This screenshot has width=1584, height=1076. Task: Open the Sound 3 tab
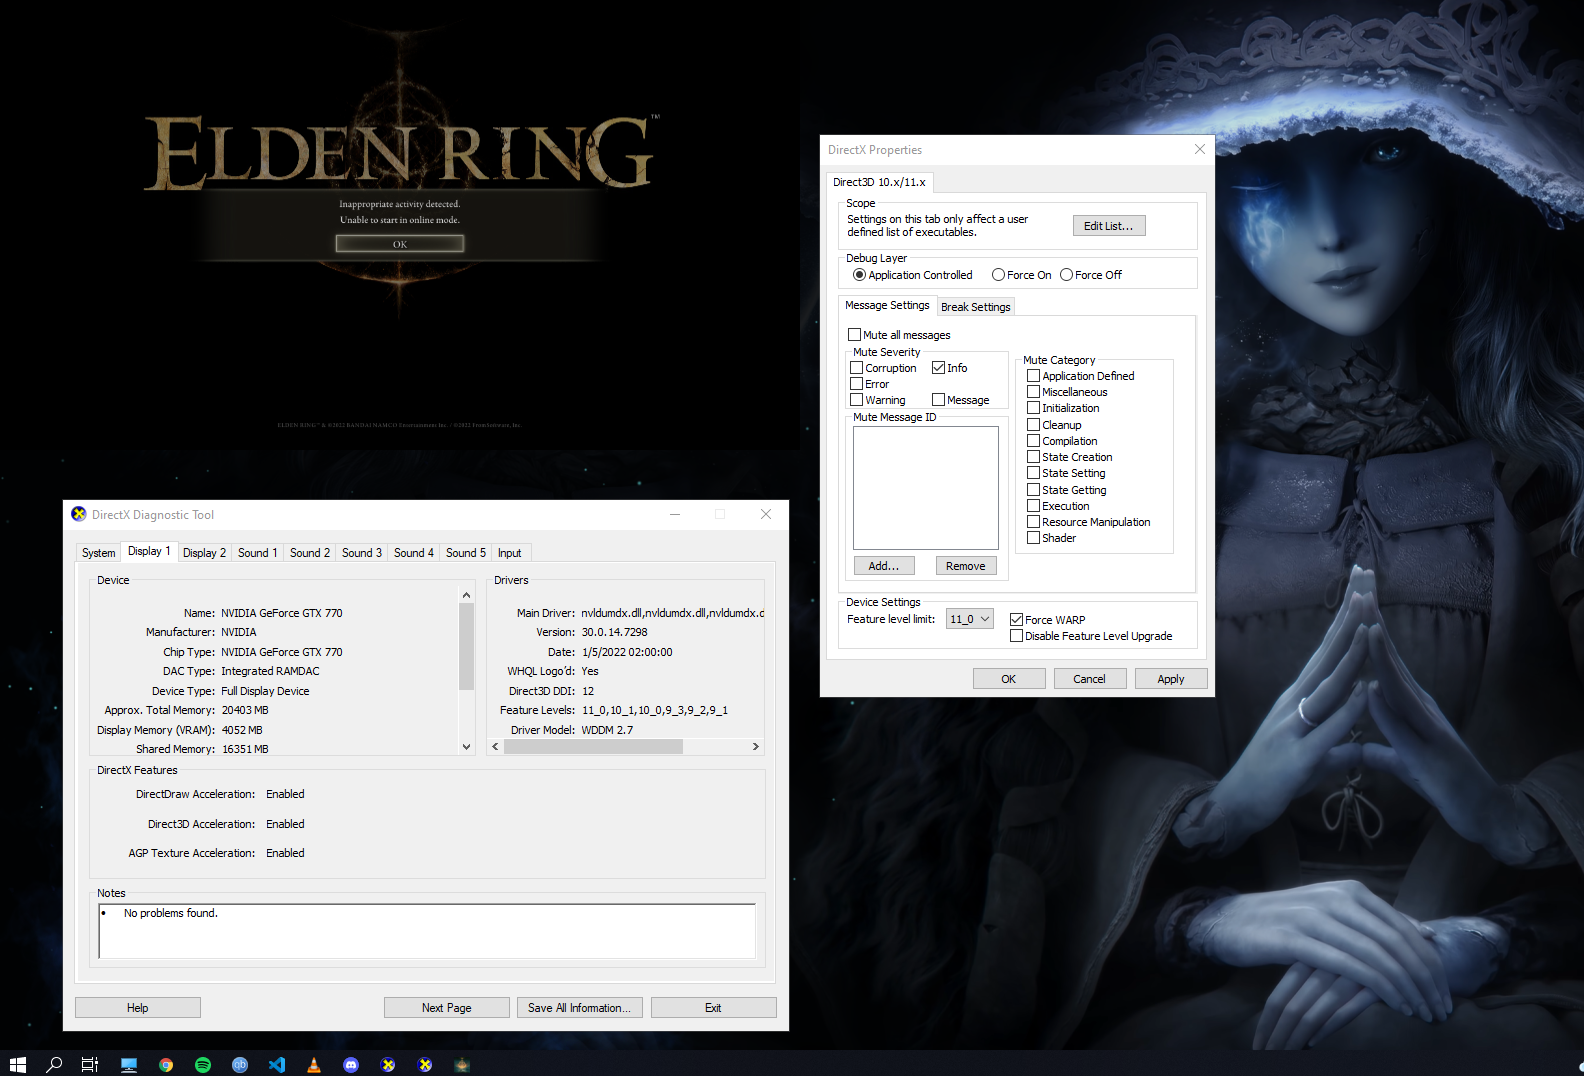[362, 553]
